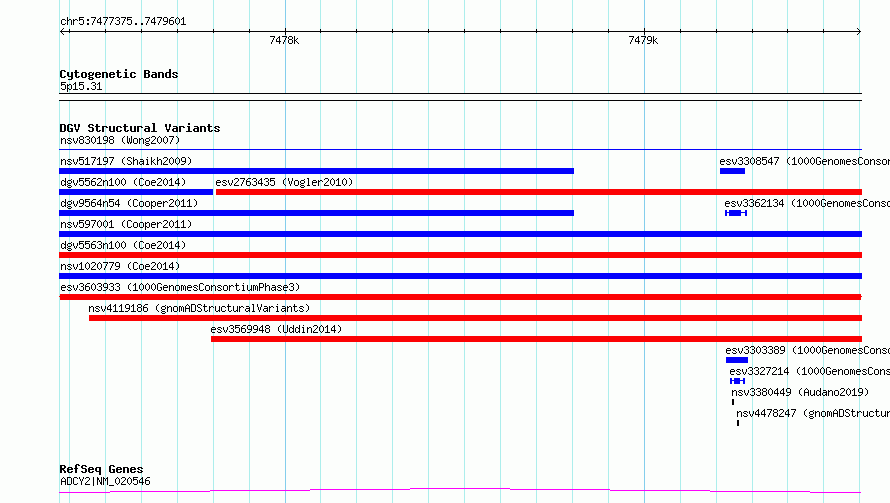Click the blue glyph under esv3362134
The height and width of the screenshot is (503, 890).
[736, 213]
